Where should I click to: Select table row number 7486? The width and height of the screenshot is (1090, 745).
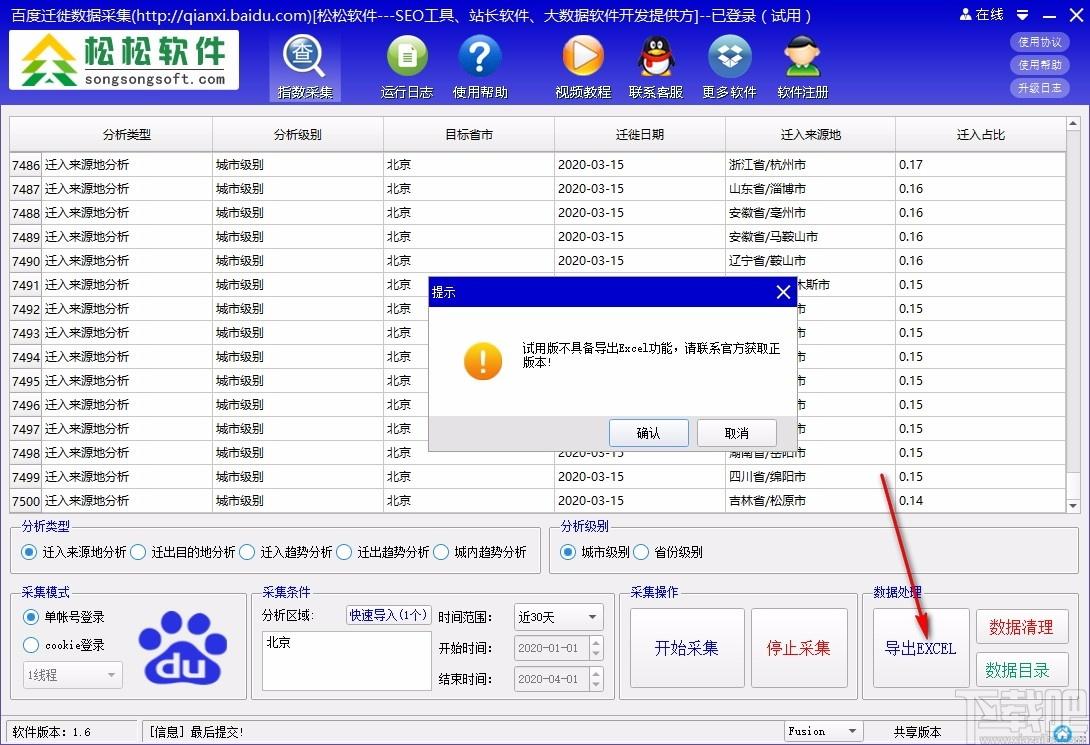(26, 165)
